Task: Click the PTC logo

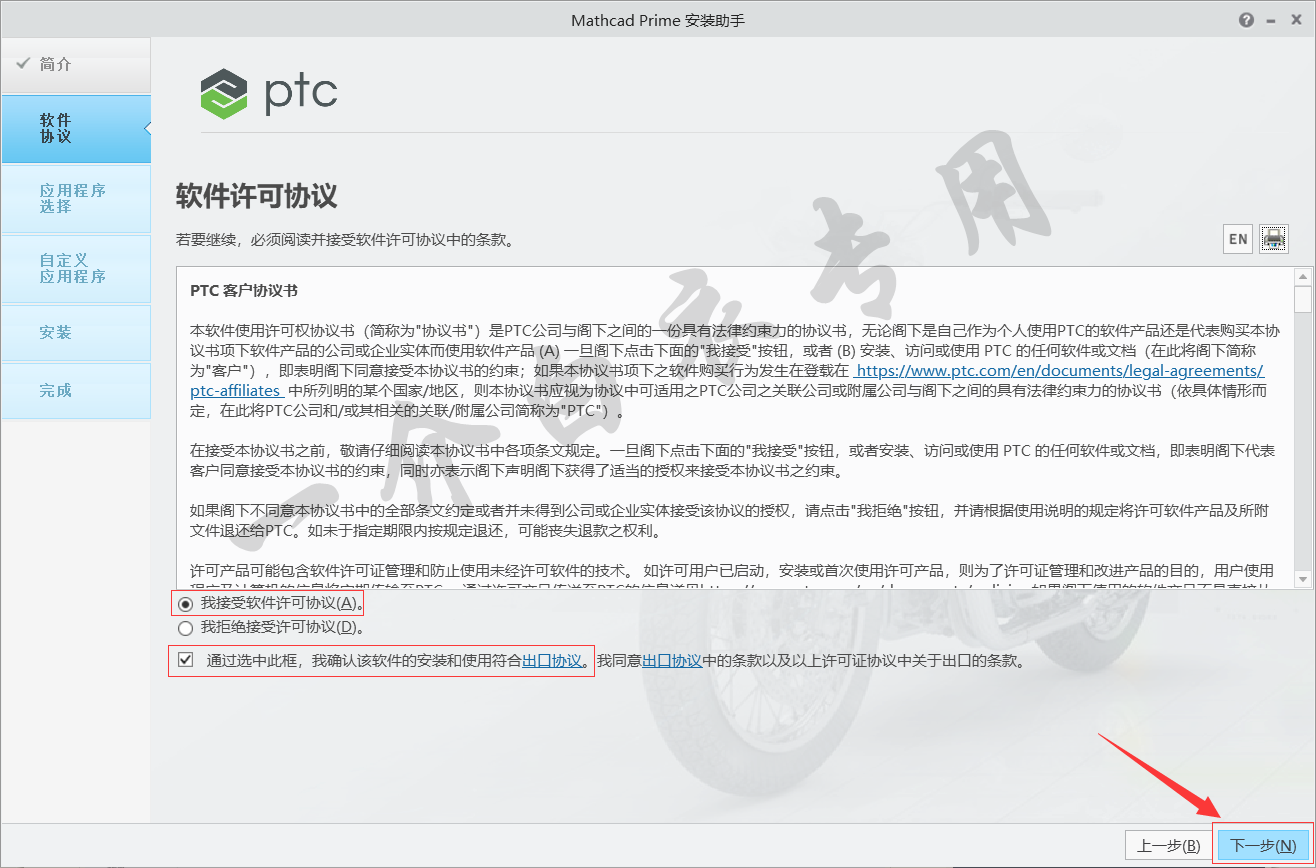Action: pos(268,93)
